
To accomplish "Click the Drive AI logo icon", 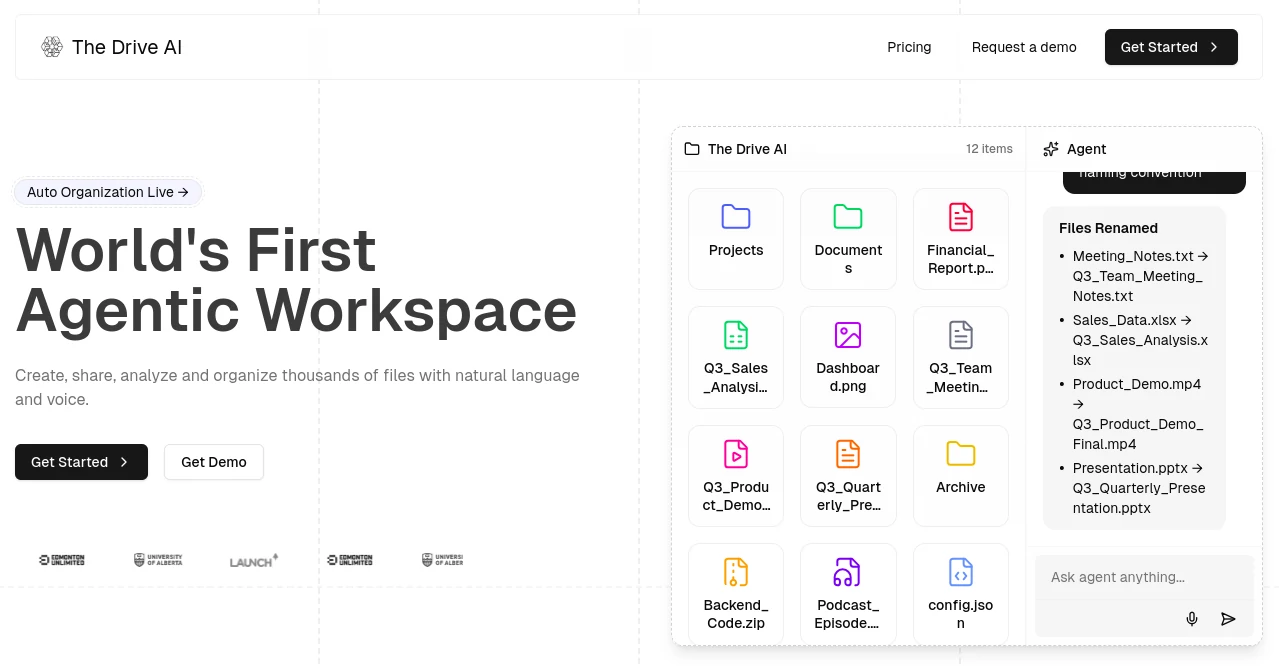I will coord(52,47).
